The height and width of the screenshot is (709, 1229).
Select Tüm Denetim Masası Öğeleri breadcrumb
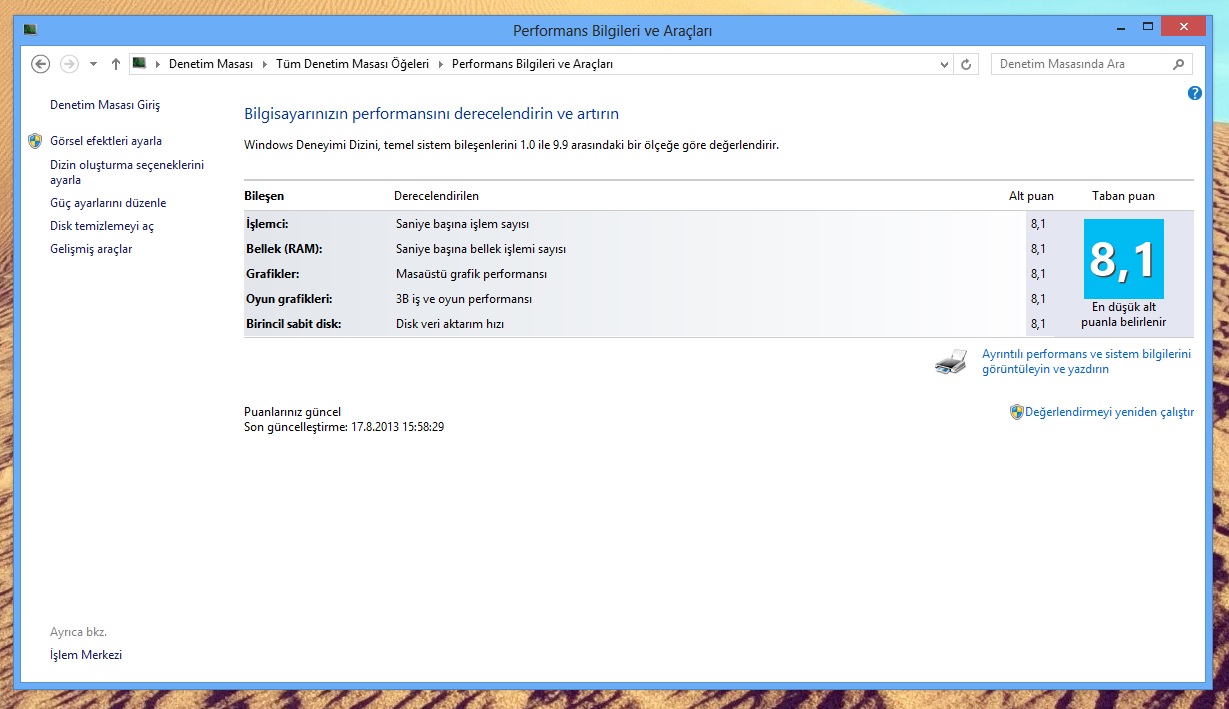[352, 64]
